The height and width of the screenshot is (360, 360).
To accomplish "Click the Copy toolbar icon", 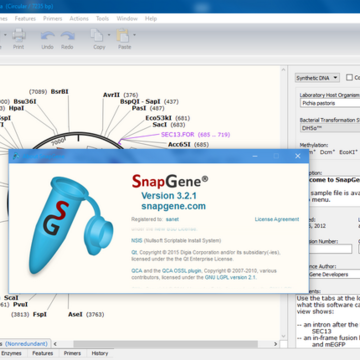I will point(97,35).
